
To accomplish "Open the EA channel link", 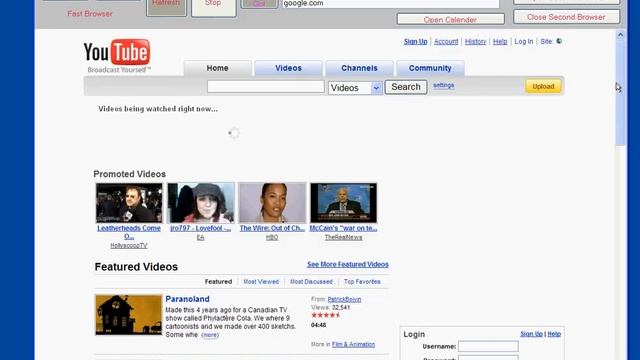I will (x=200, y=238).
